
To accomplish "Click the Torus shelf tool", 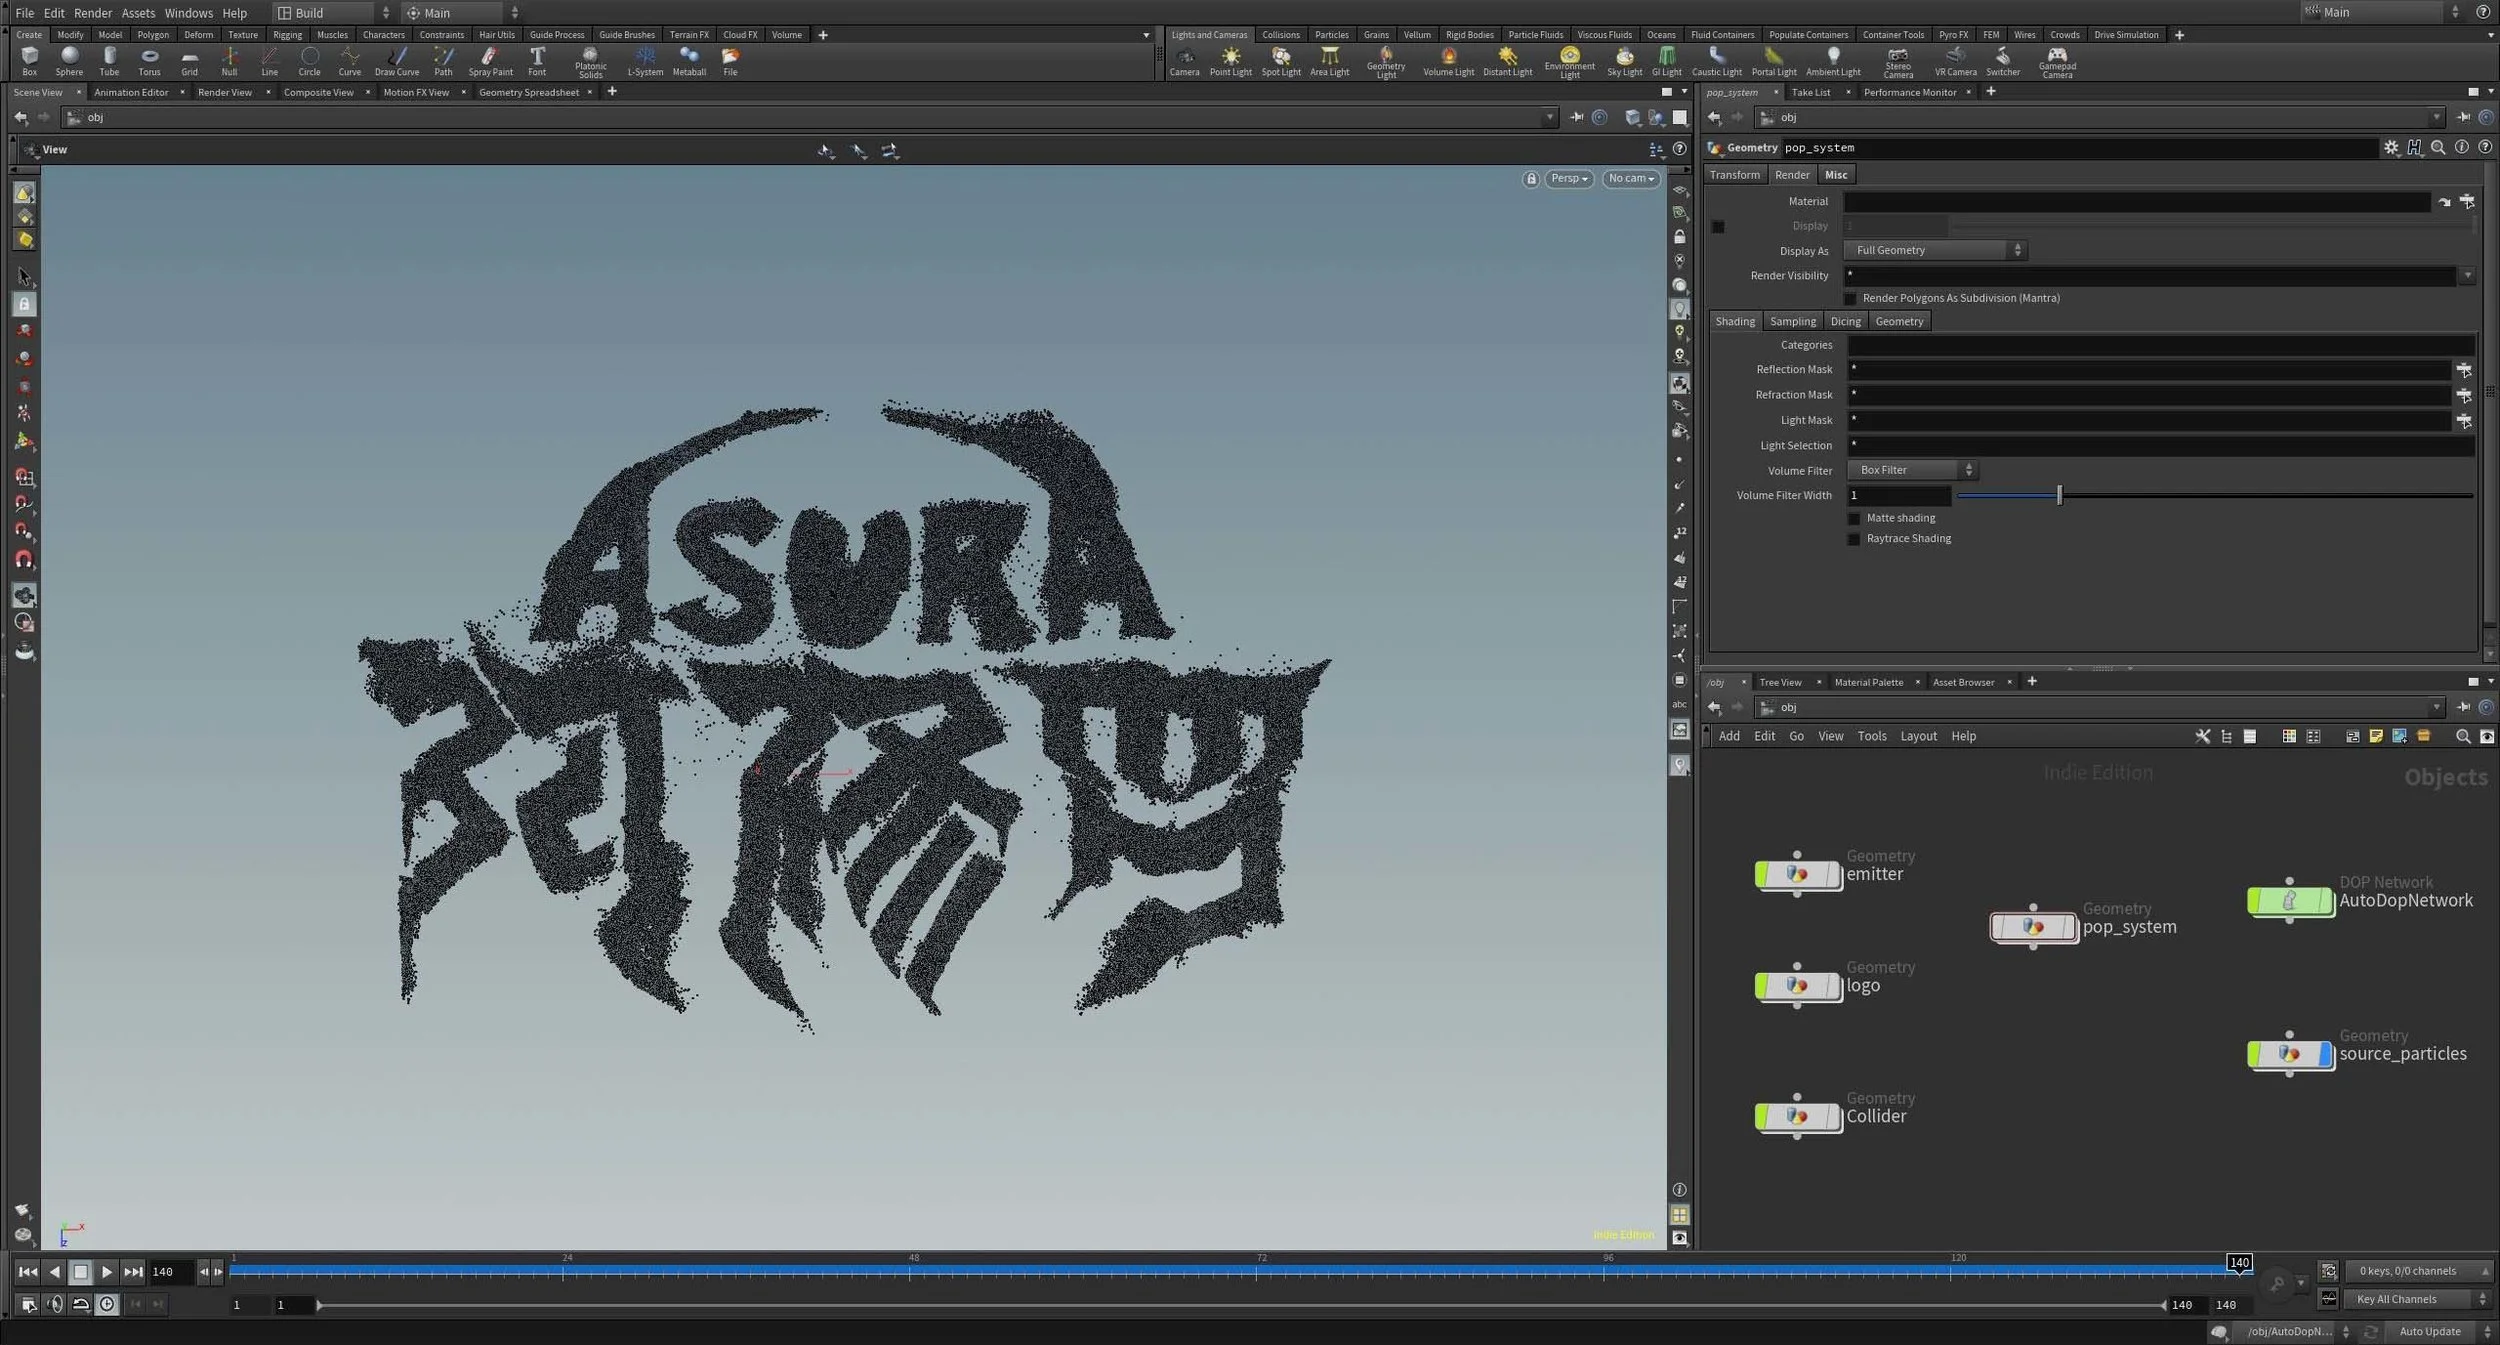I will 149,60.
